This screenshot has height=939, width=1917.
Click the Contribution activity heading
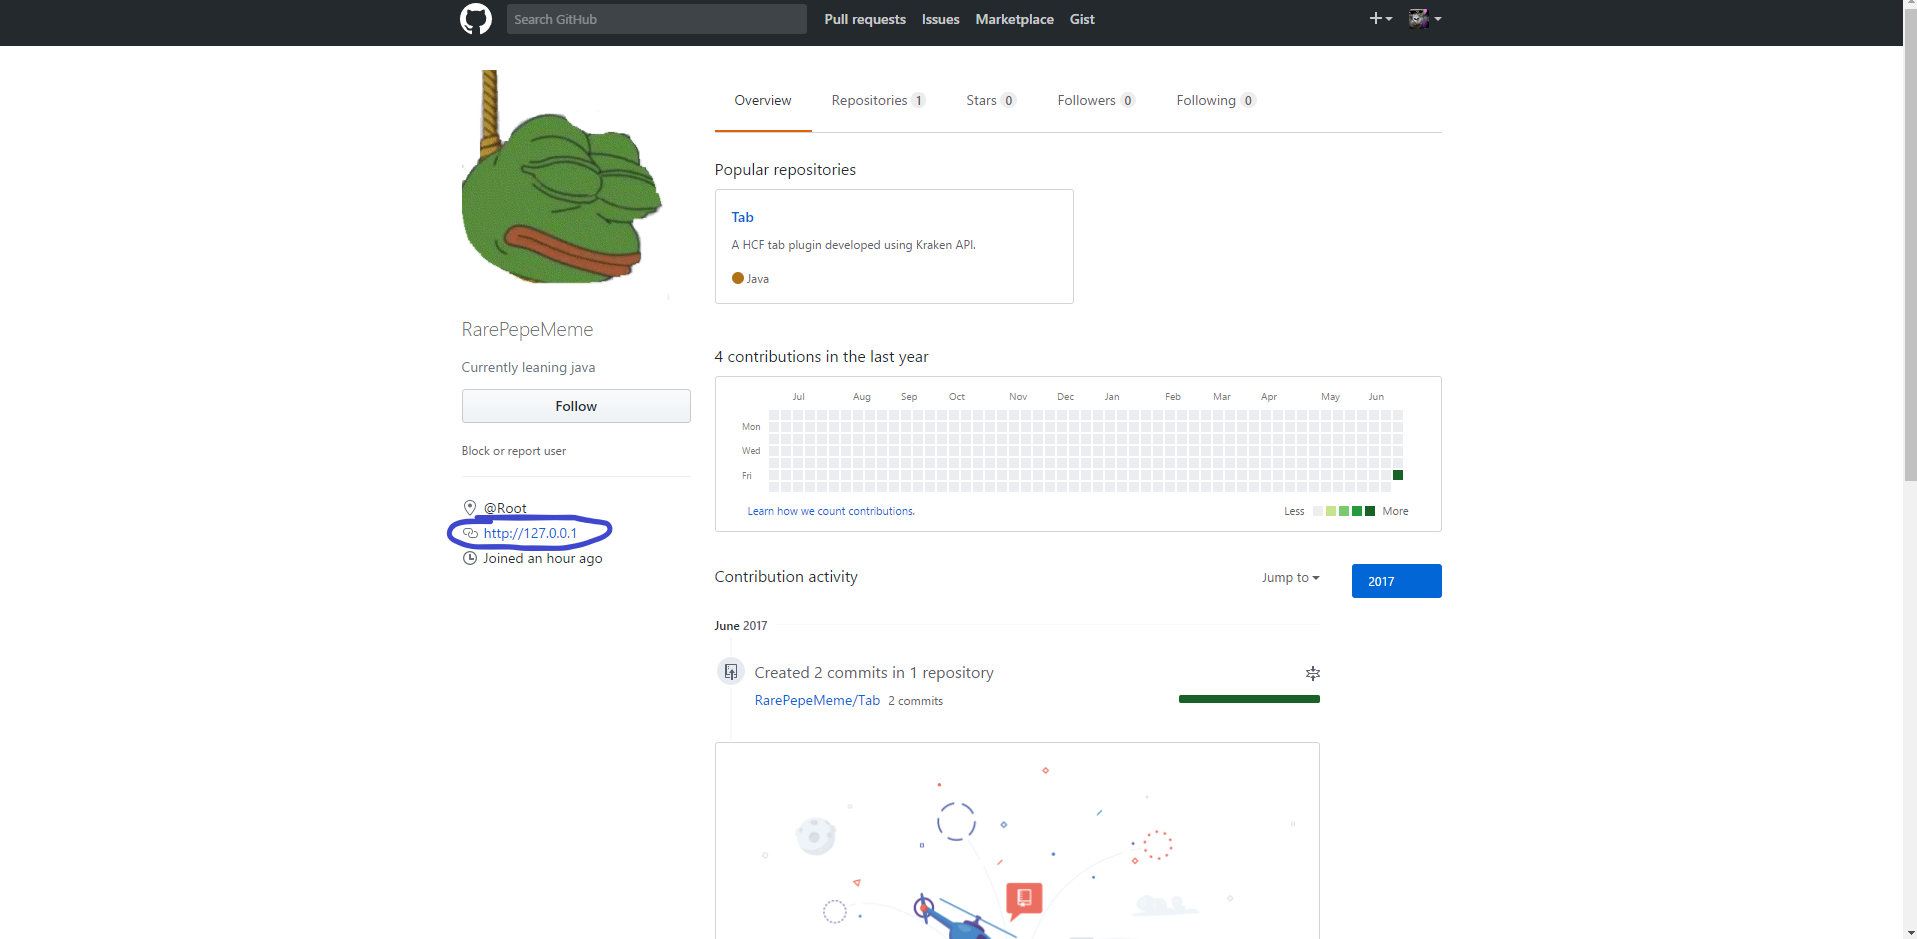[x=786, y=577]
